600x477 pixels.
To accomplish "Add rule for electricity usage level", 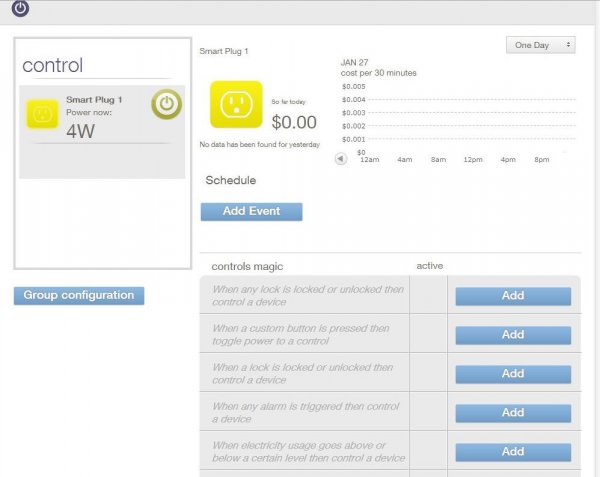I will 512,452.
